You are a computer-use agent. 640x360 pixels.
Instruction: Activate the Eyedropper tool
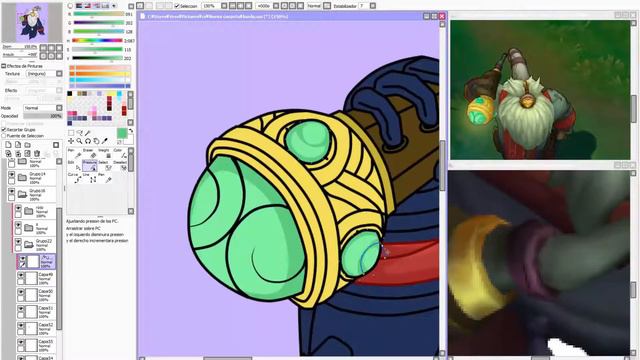[x=104, y=141]
